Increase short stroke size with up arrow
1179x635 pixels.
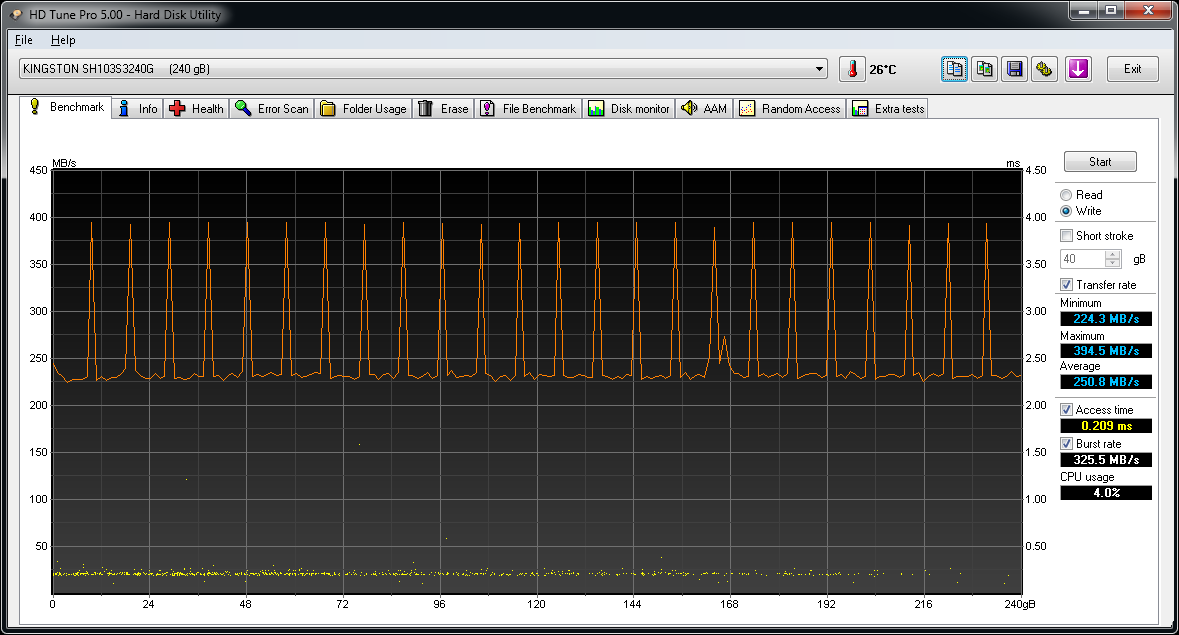pyautogui.click(x=1113, y=254)
